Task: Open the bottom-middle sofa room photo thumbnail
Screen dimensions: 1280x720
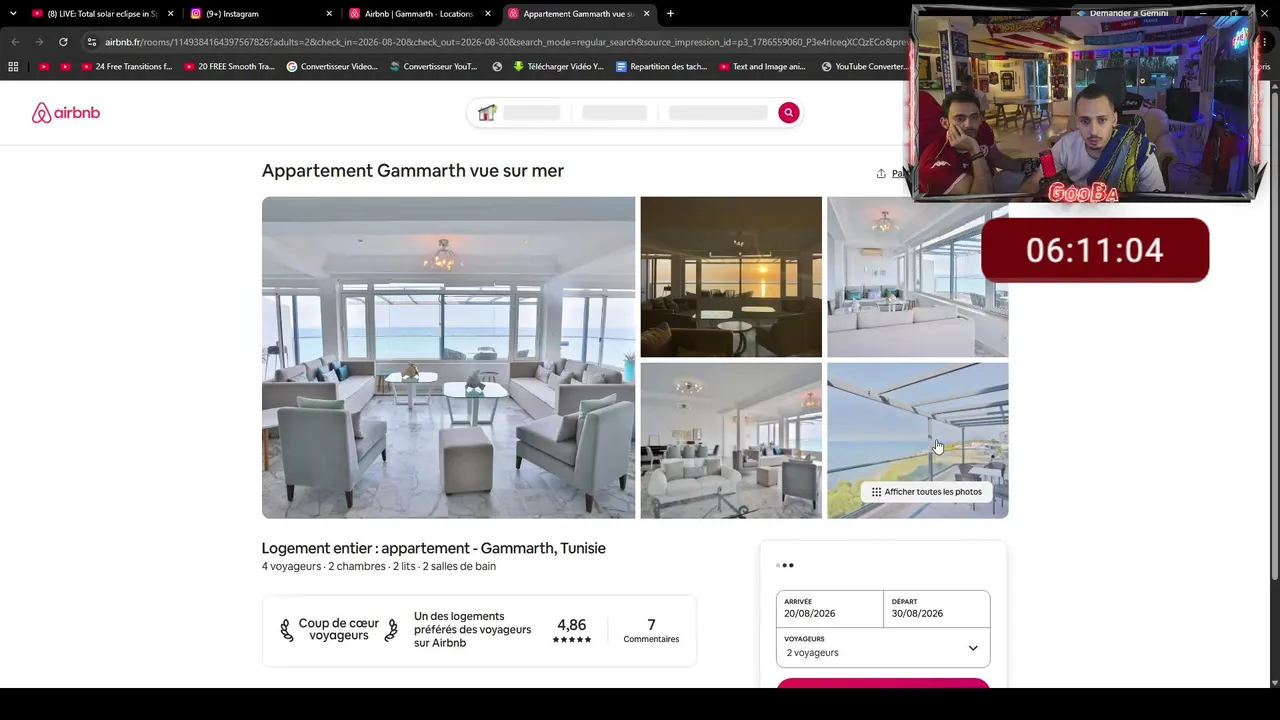Action: click(x=731, y=440)
